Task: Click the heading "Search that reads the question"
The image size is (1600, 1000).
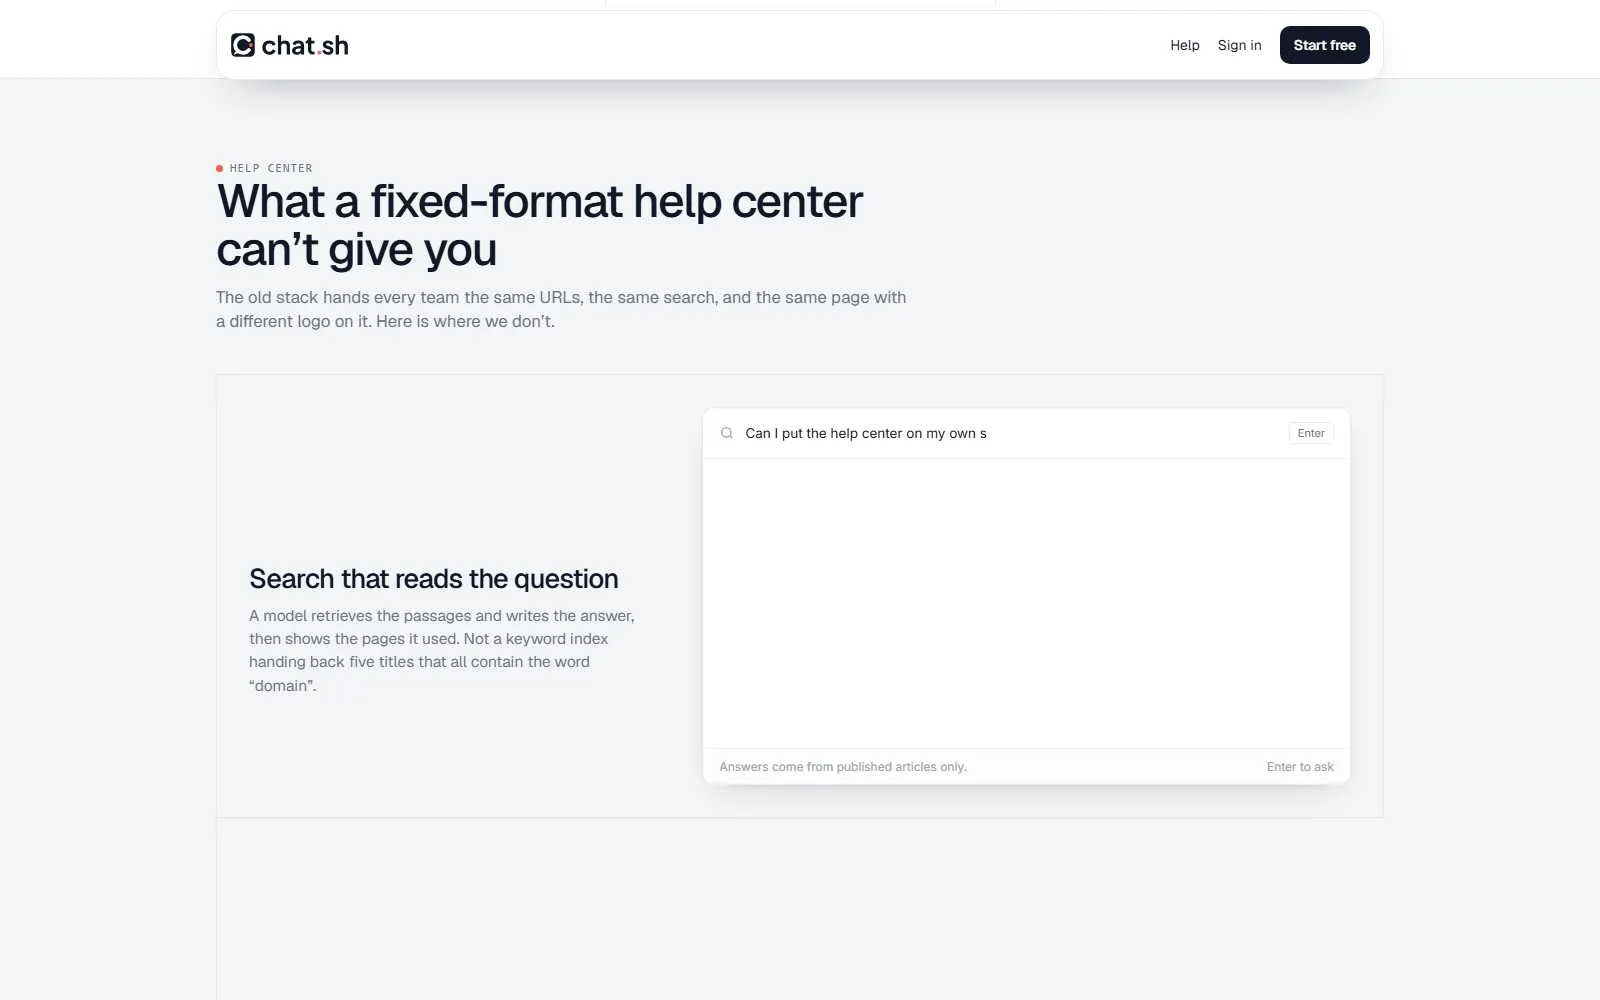Action: click(x=434, y=579)
